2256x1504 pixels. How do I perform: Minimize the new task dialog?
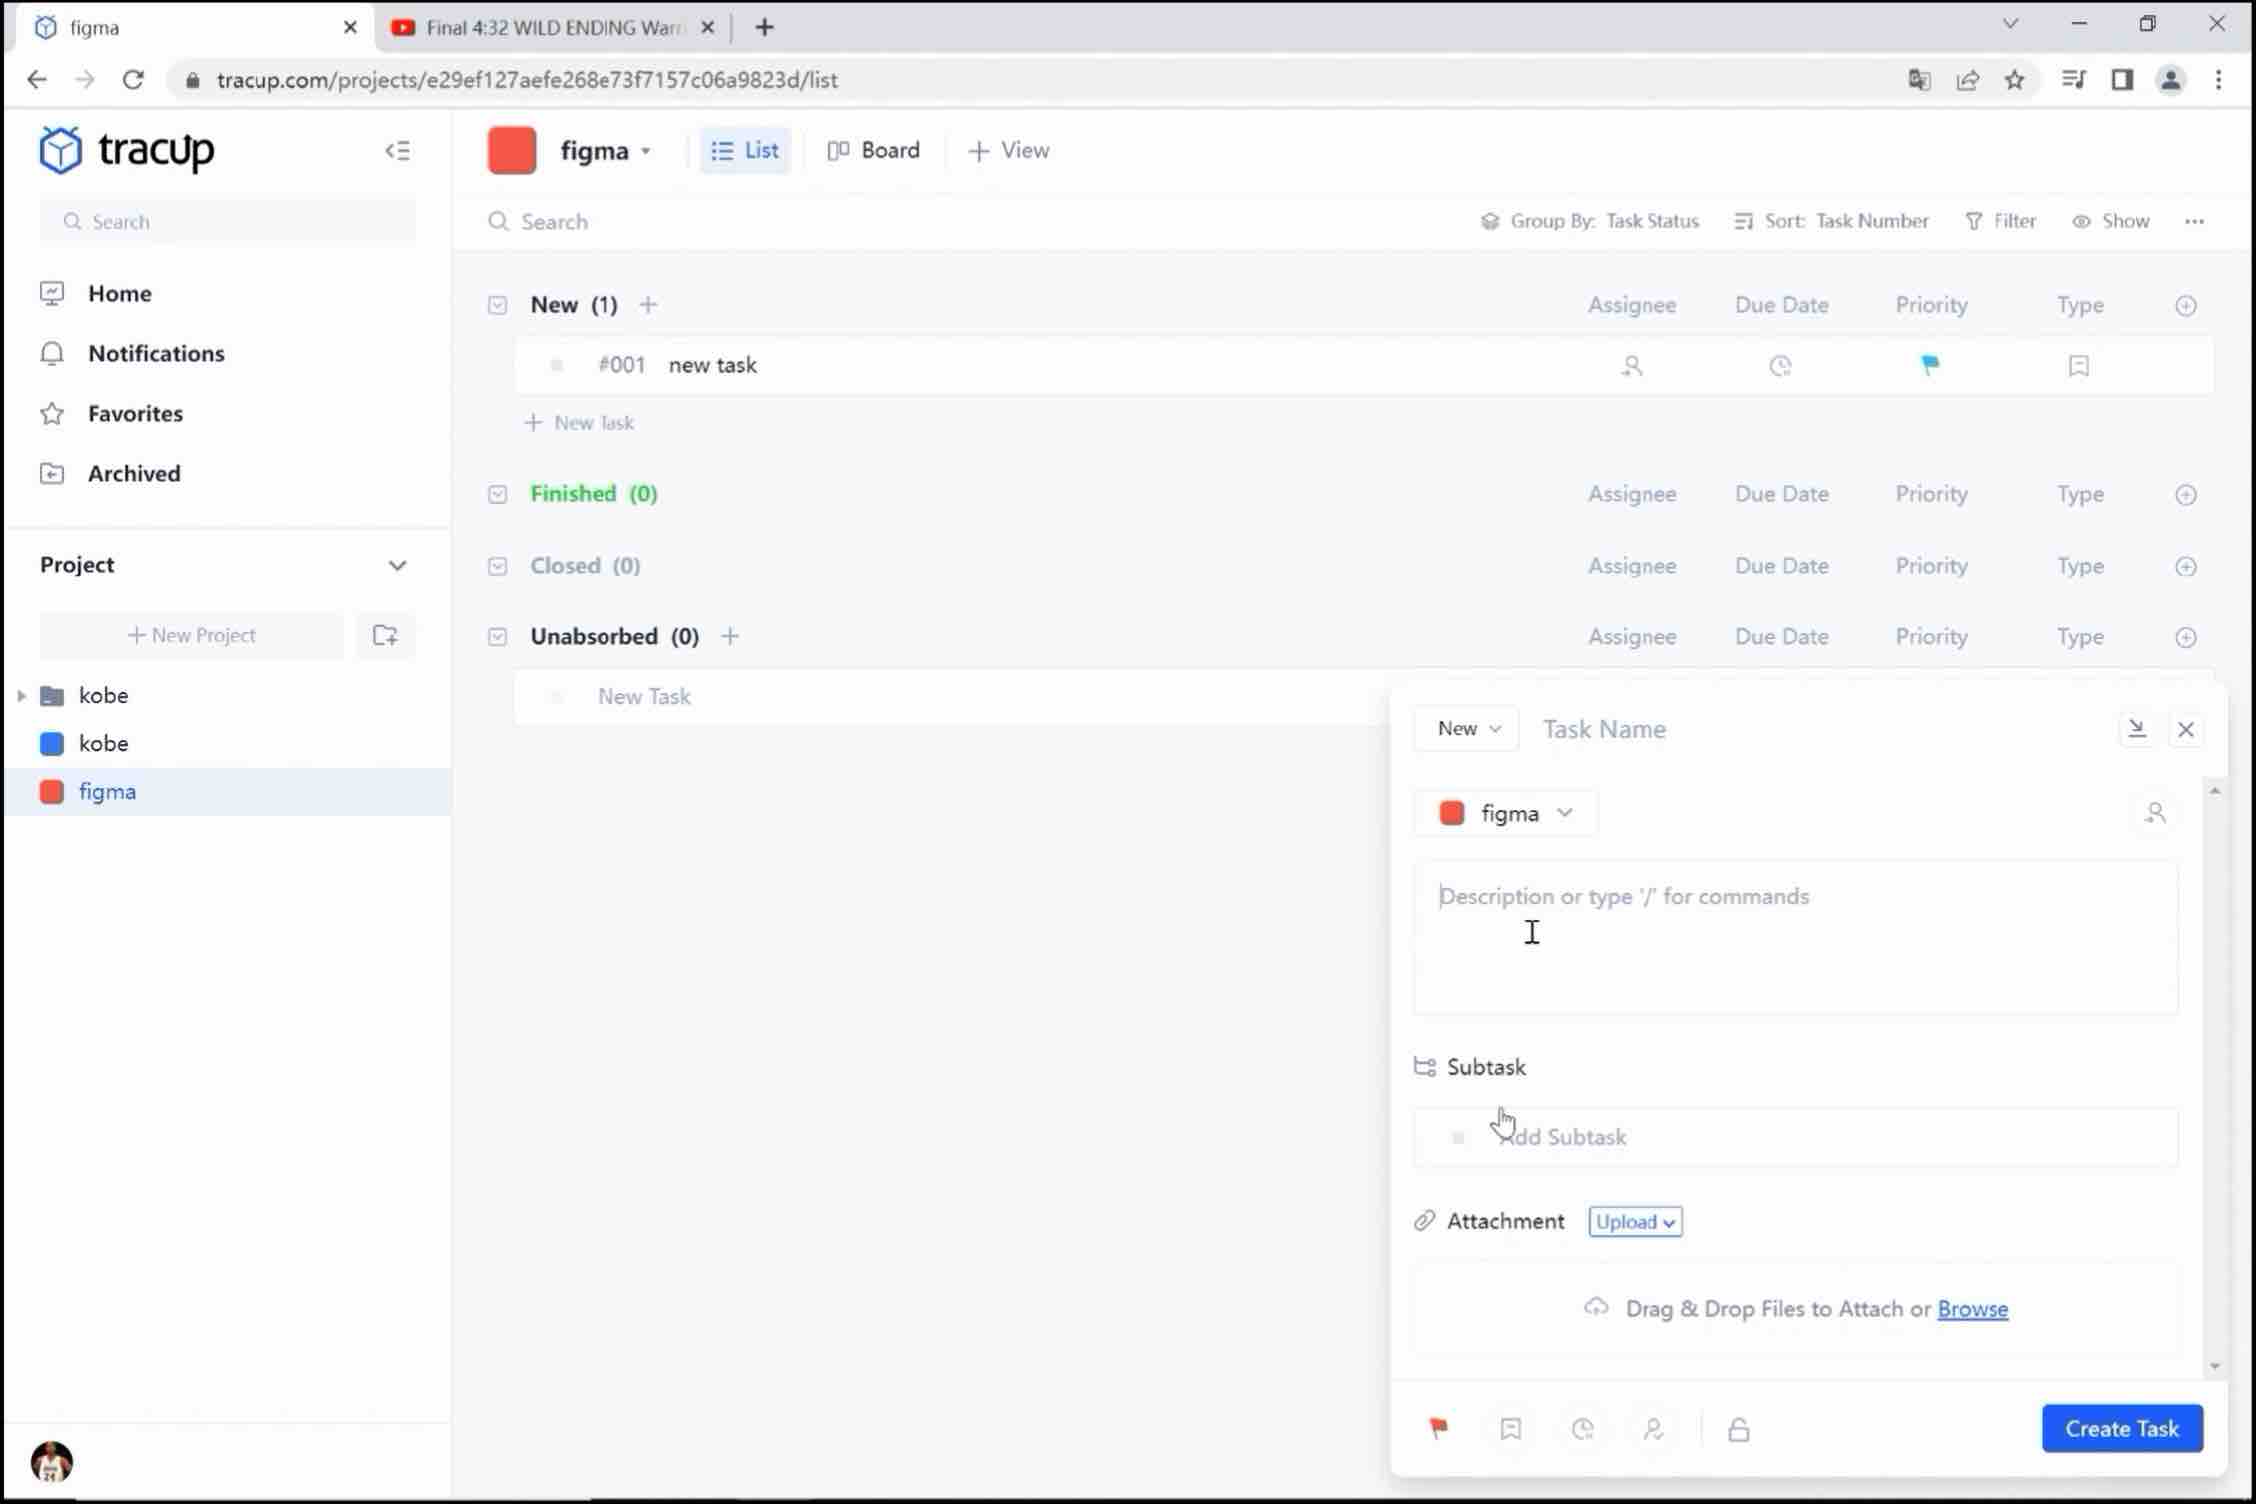click(2136, 729)
